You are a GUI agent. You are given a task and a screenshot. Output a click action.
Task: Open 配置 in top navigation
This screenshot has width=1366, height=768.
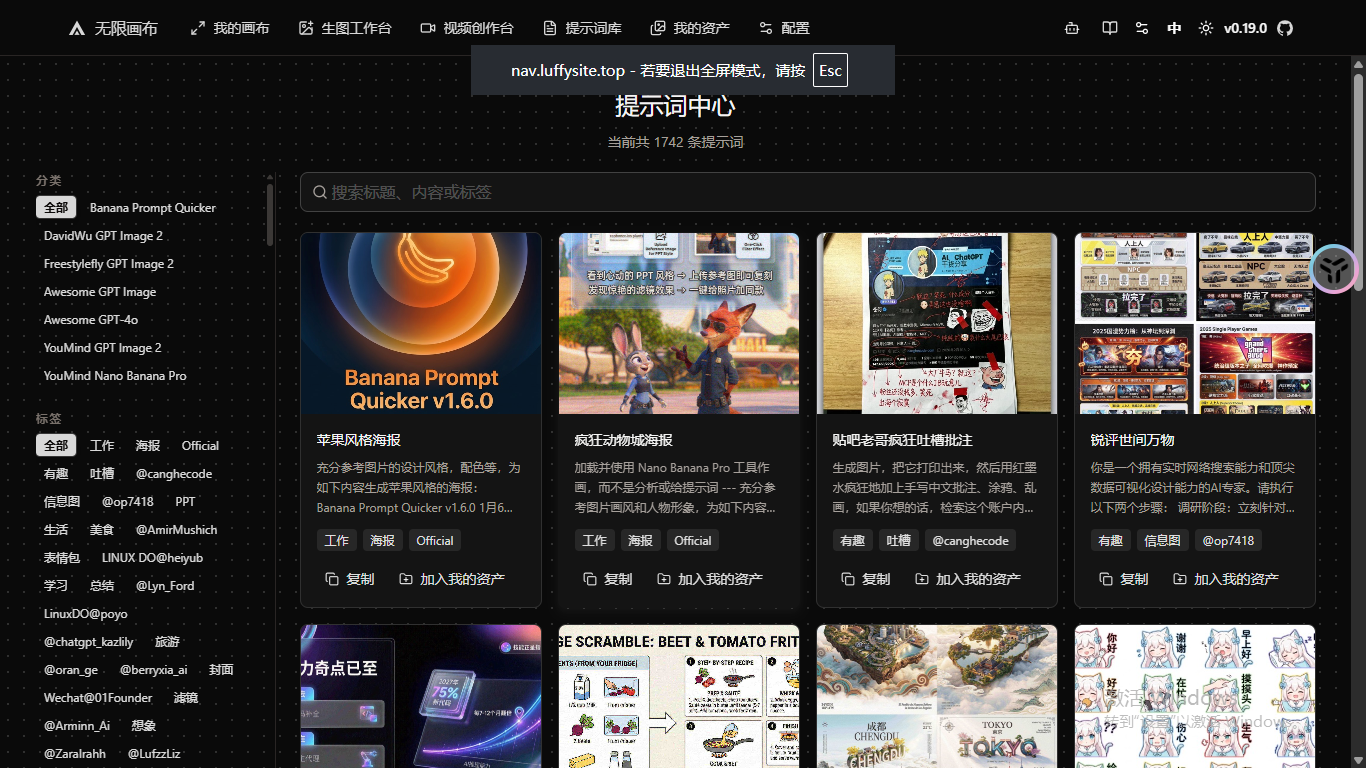(x=784, y=28)
